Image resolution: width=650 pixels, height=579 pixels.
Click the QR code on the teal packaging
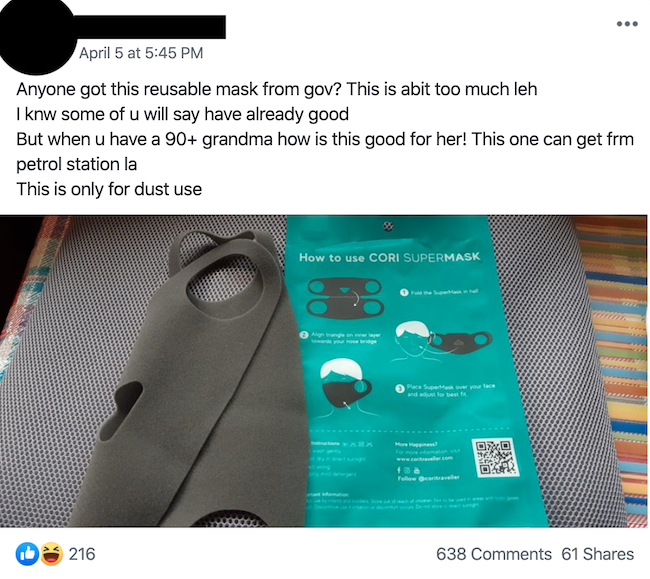click(x=495, y=457)
